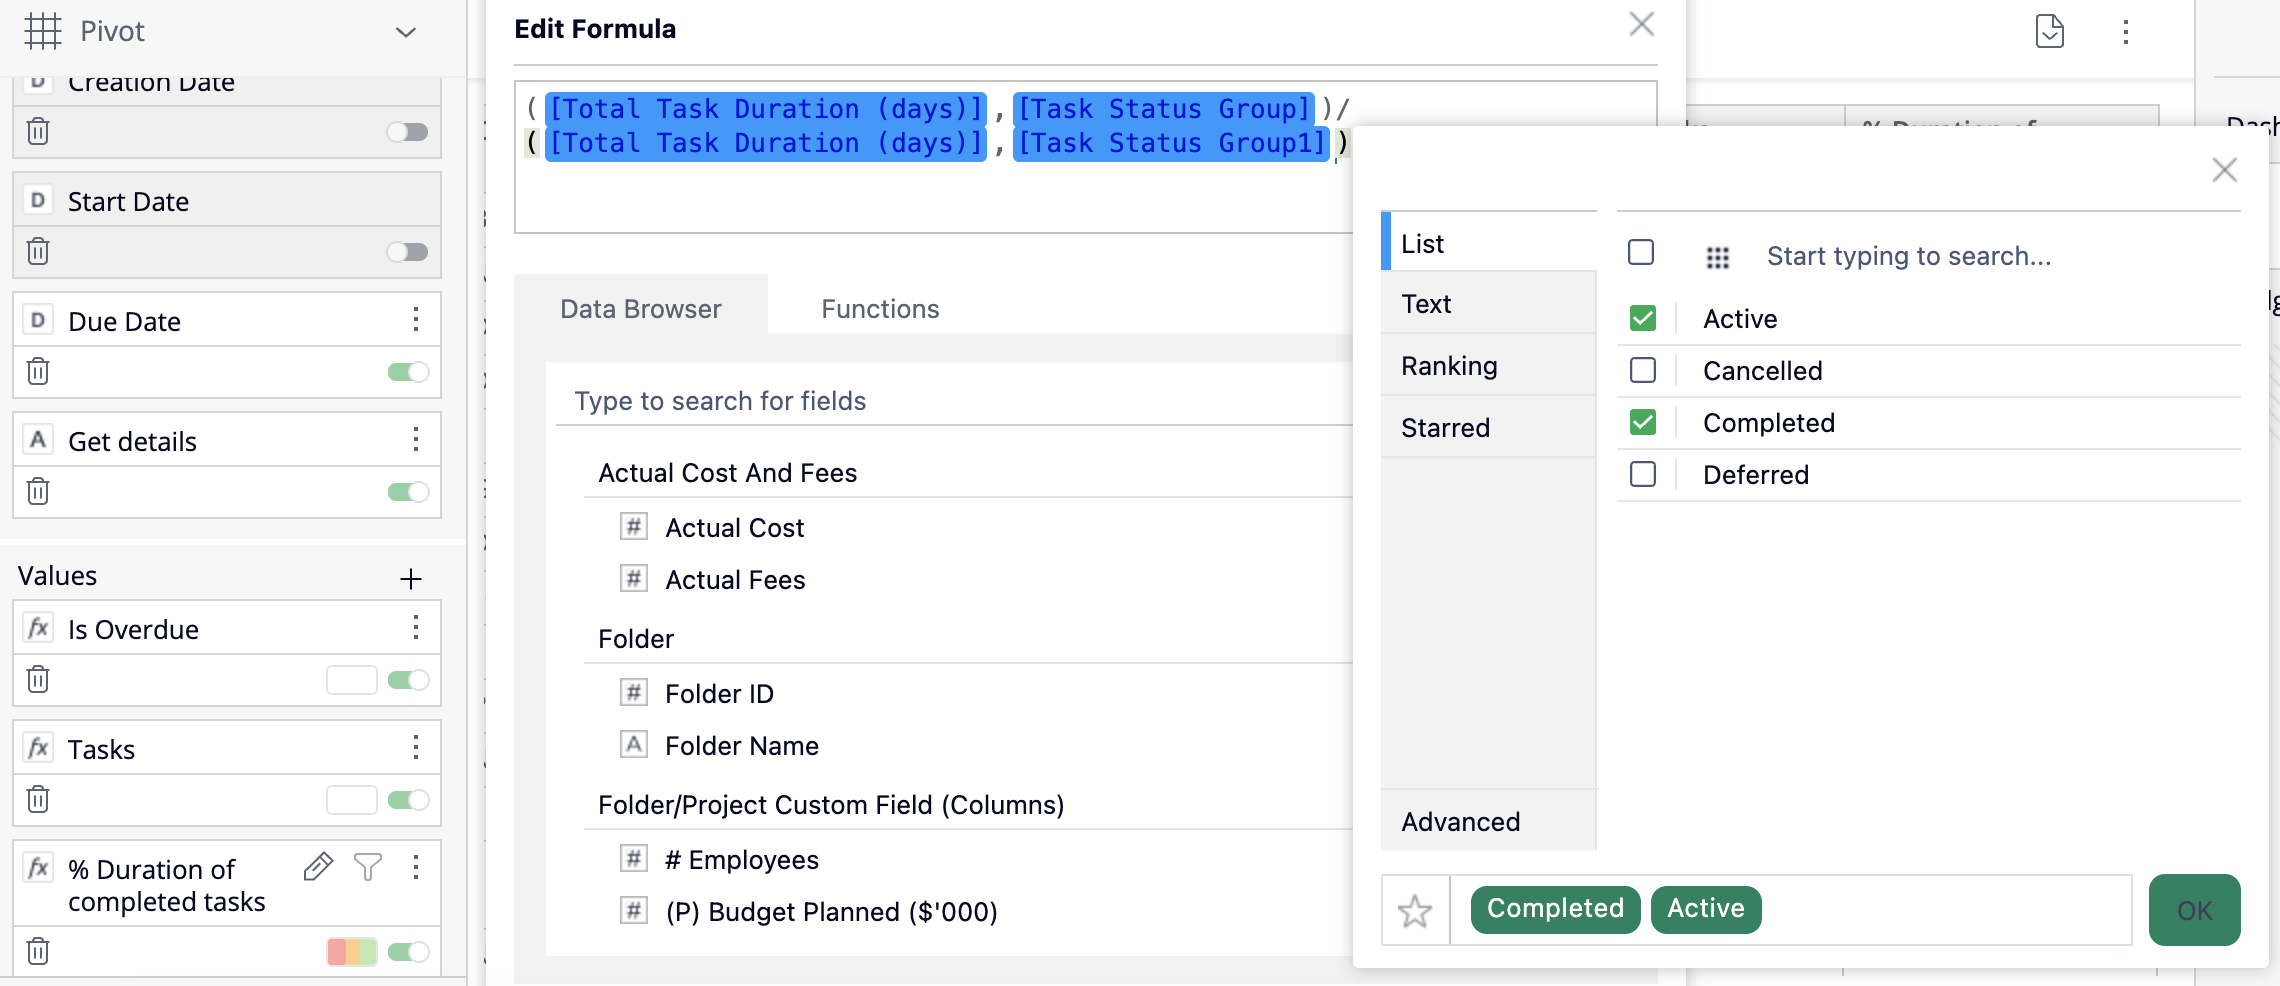Click the document export icon at top
The height and width of the screenshot is (986, 2280).
[x=2049, y=31]
